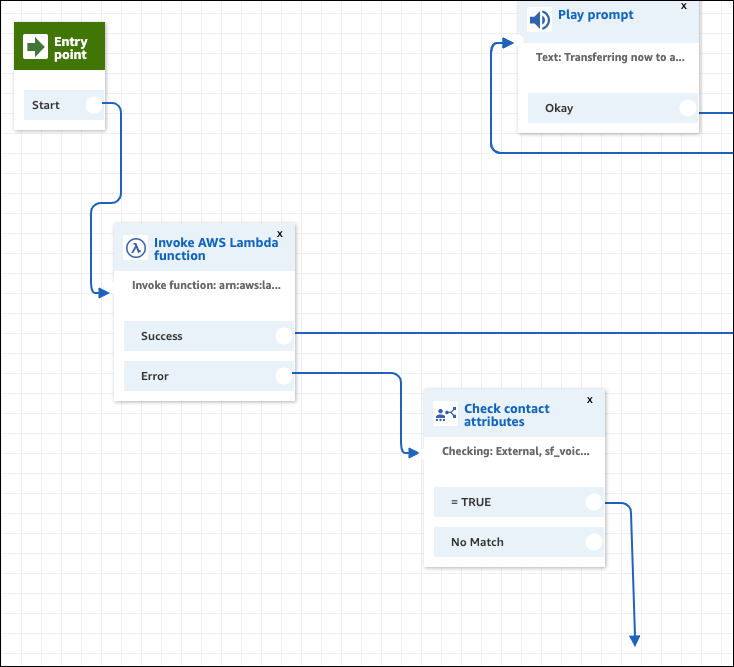The height and width of the screenshot is (667, 734).
Task: Open the Invoke AWS Lambda function title
Action: pyautogui.click(x=216, y=249)
